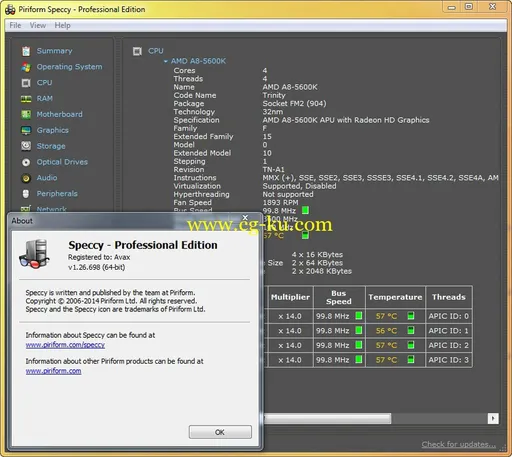Click bus speed graph icon in APIC ID: 1 row
The height and width of the screenshot is (457, 512).
click(x=359, y=330)
